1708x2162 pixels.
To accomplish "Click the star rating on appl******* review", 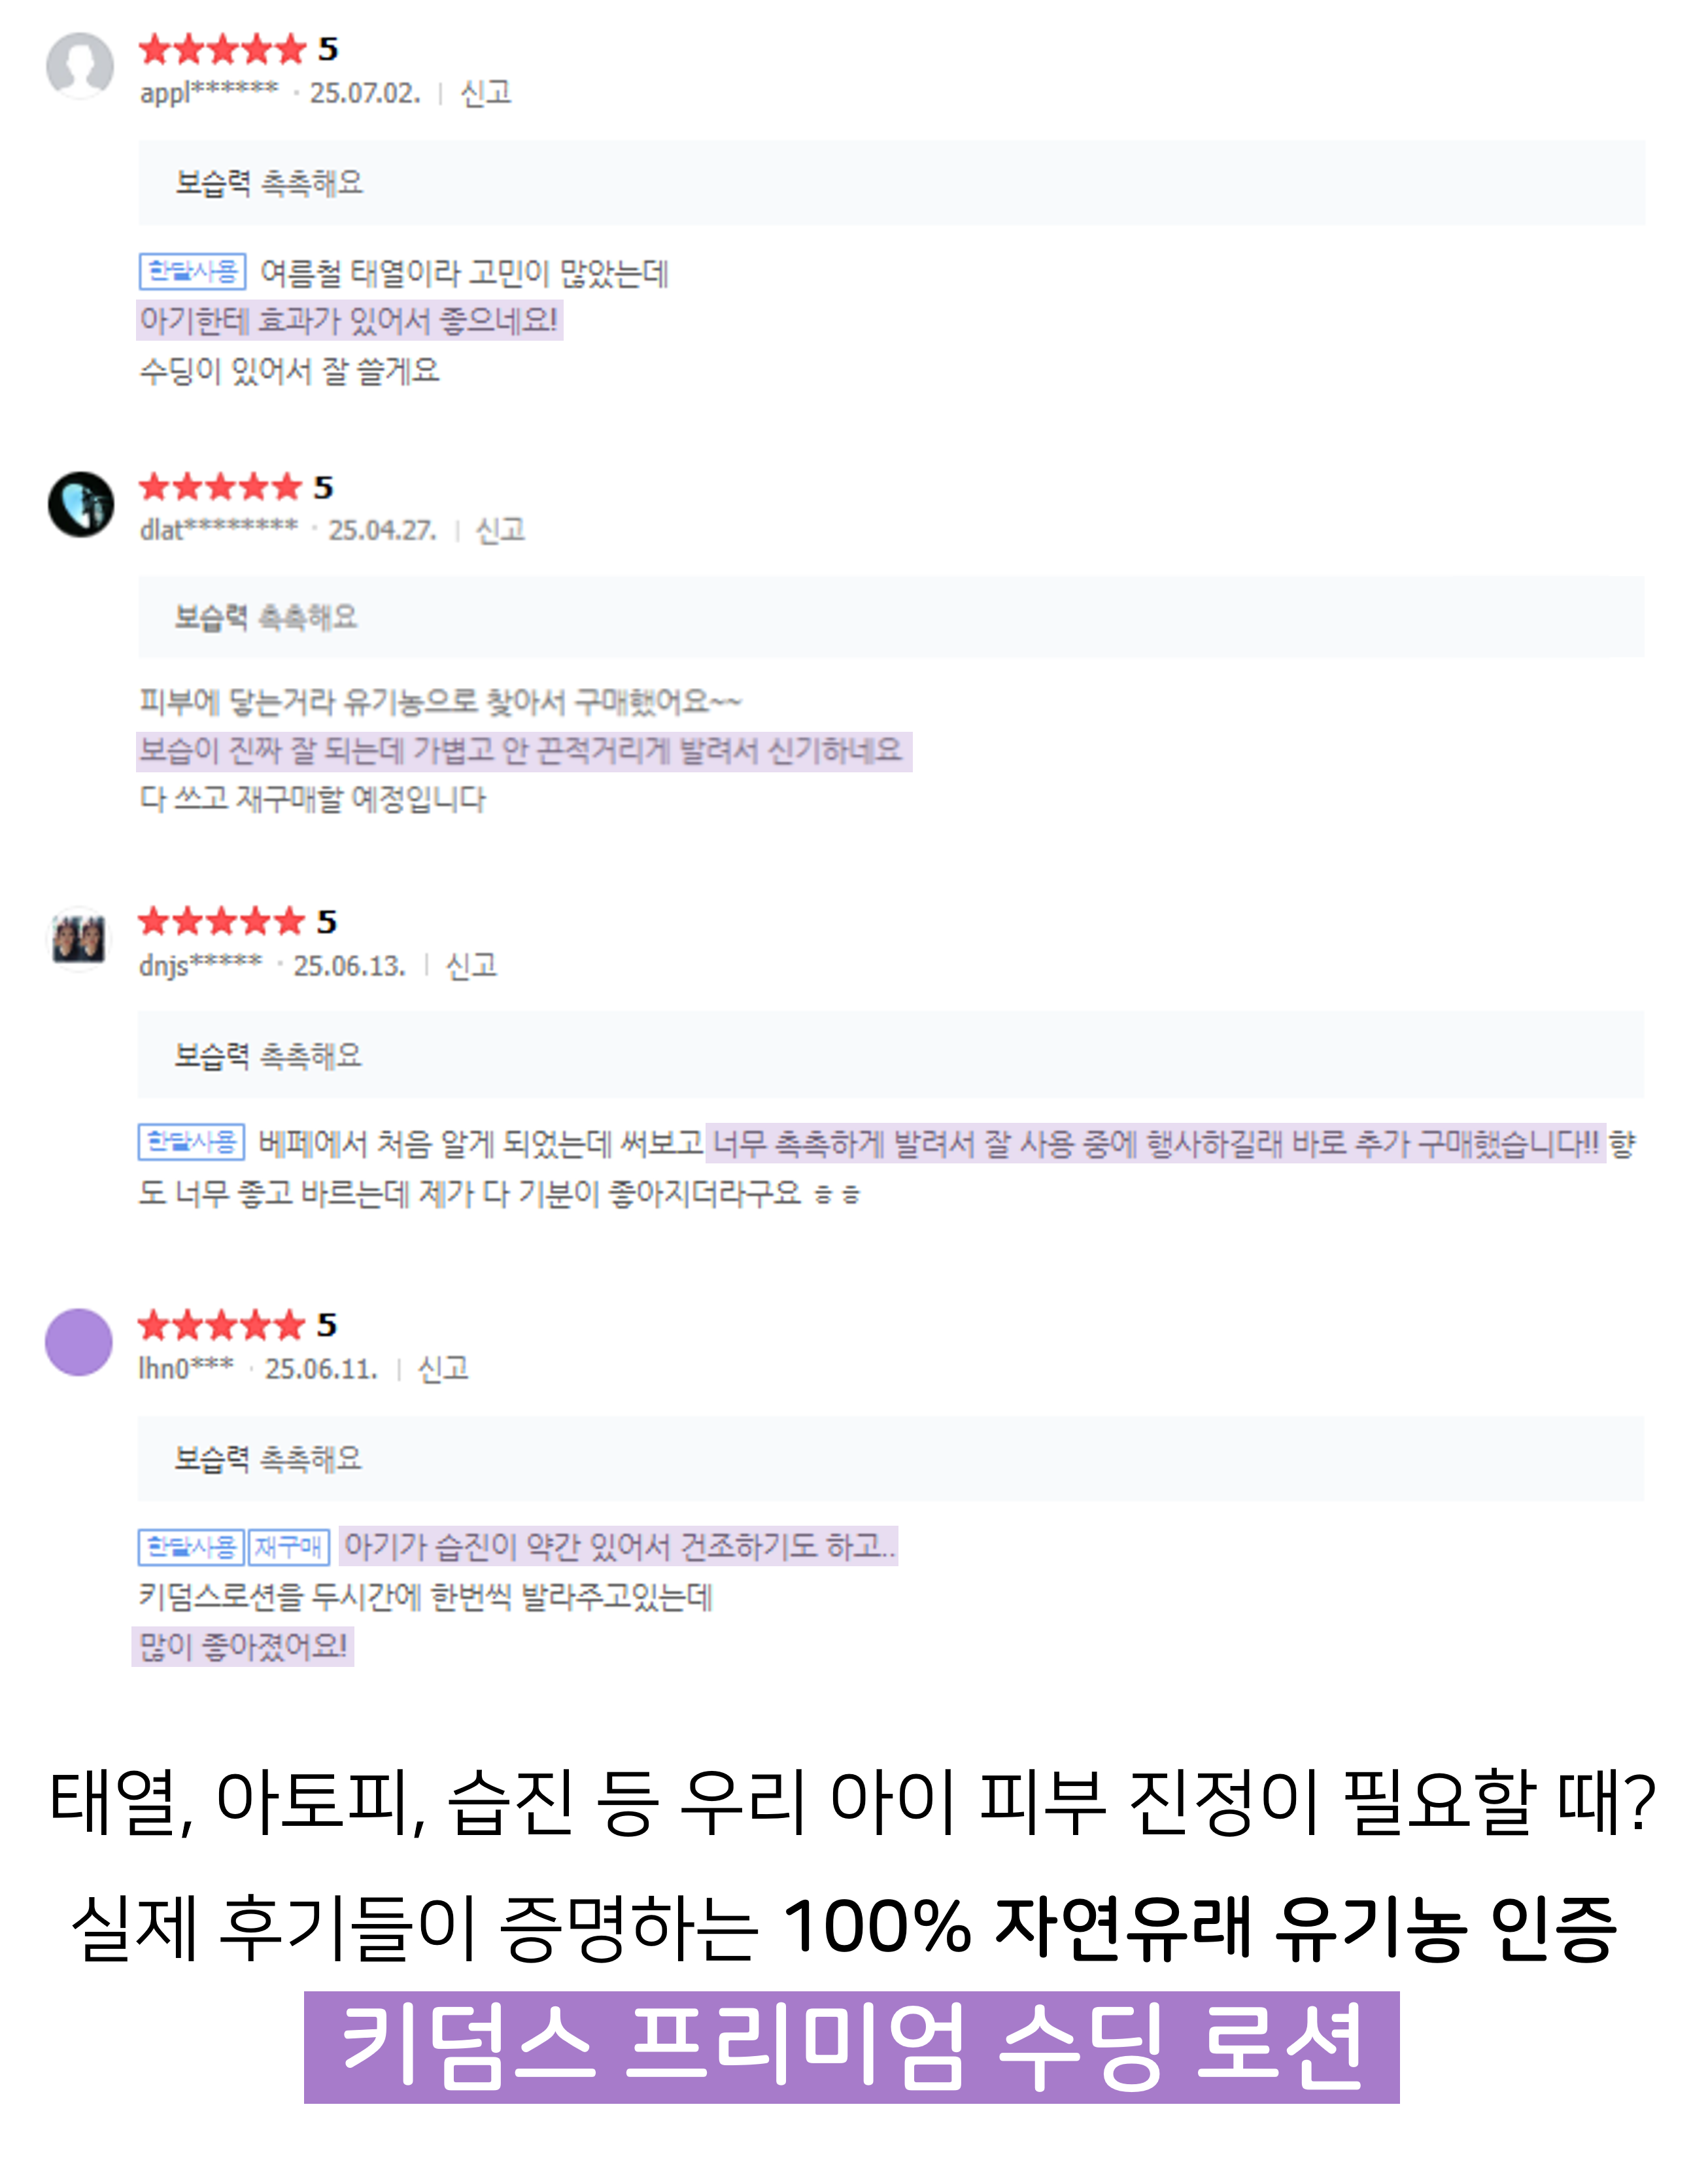I will click(222, 48).
